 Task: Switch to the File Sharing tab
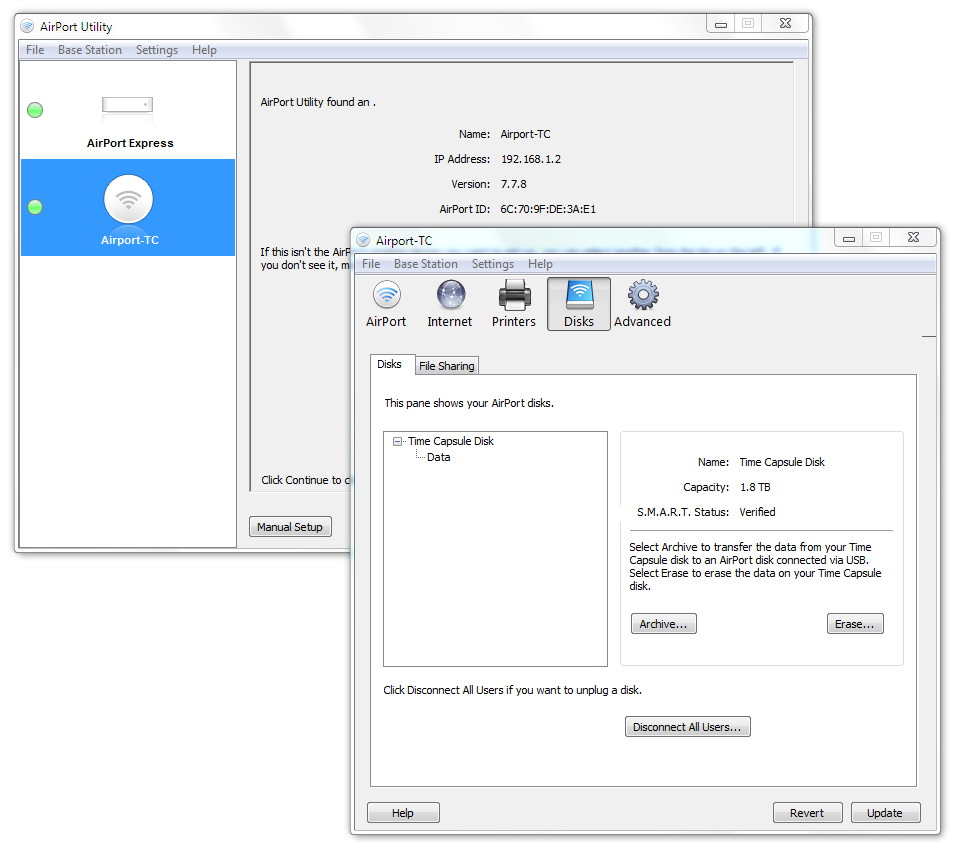point(447,366)
